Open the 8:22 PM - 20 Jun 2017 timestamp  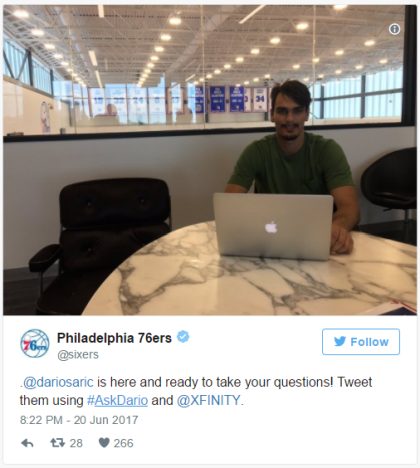pyautogui.click(x=79, y=420)
